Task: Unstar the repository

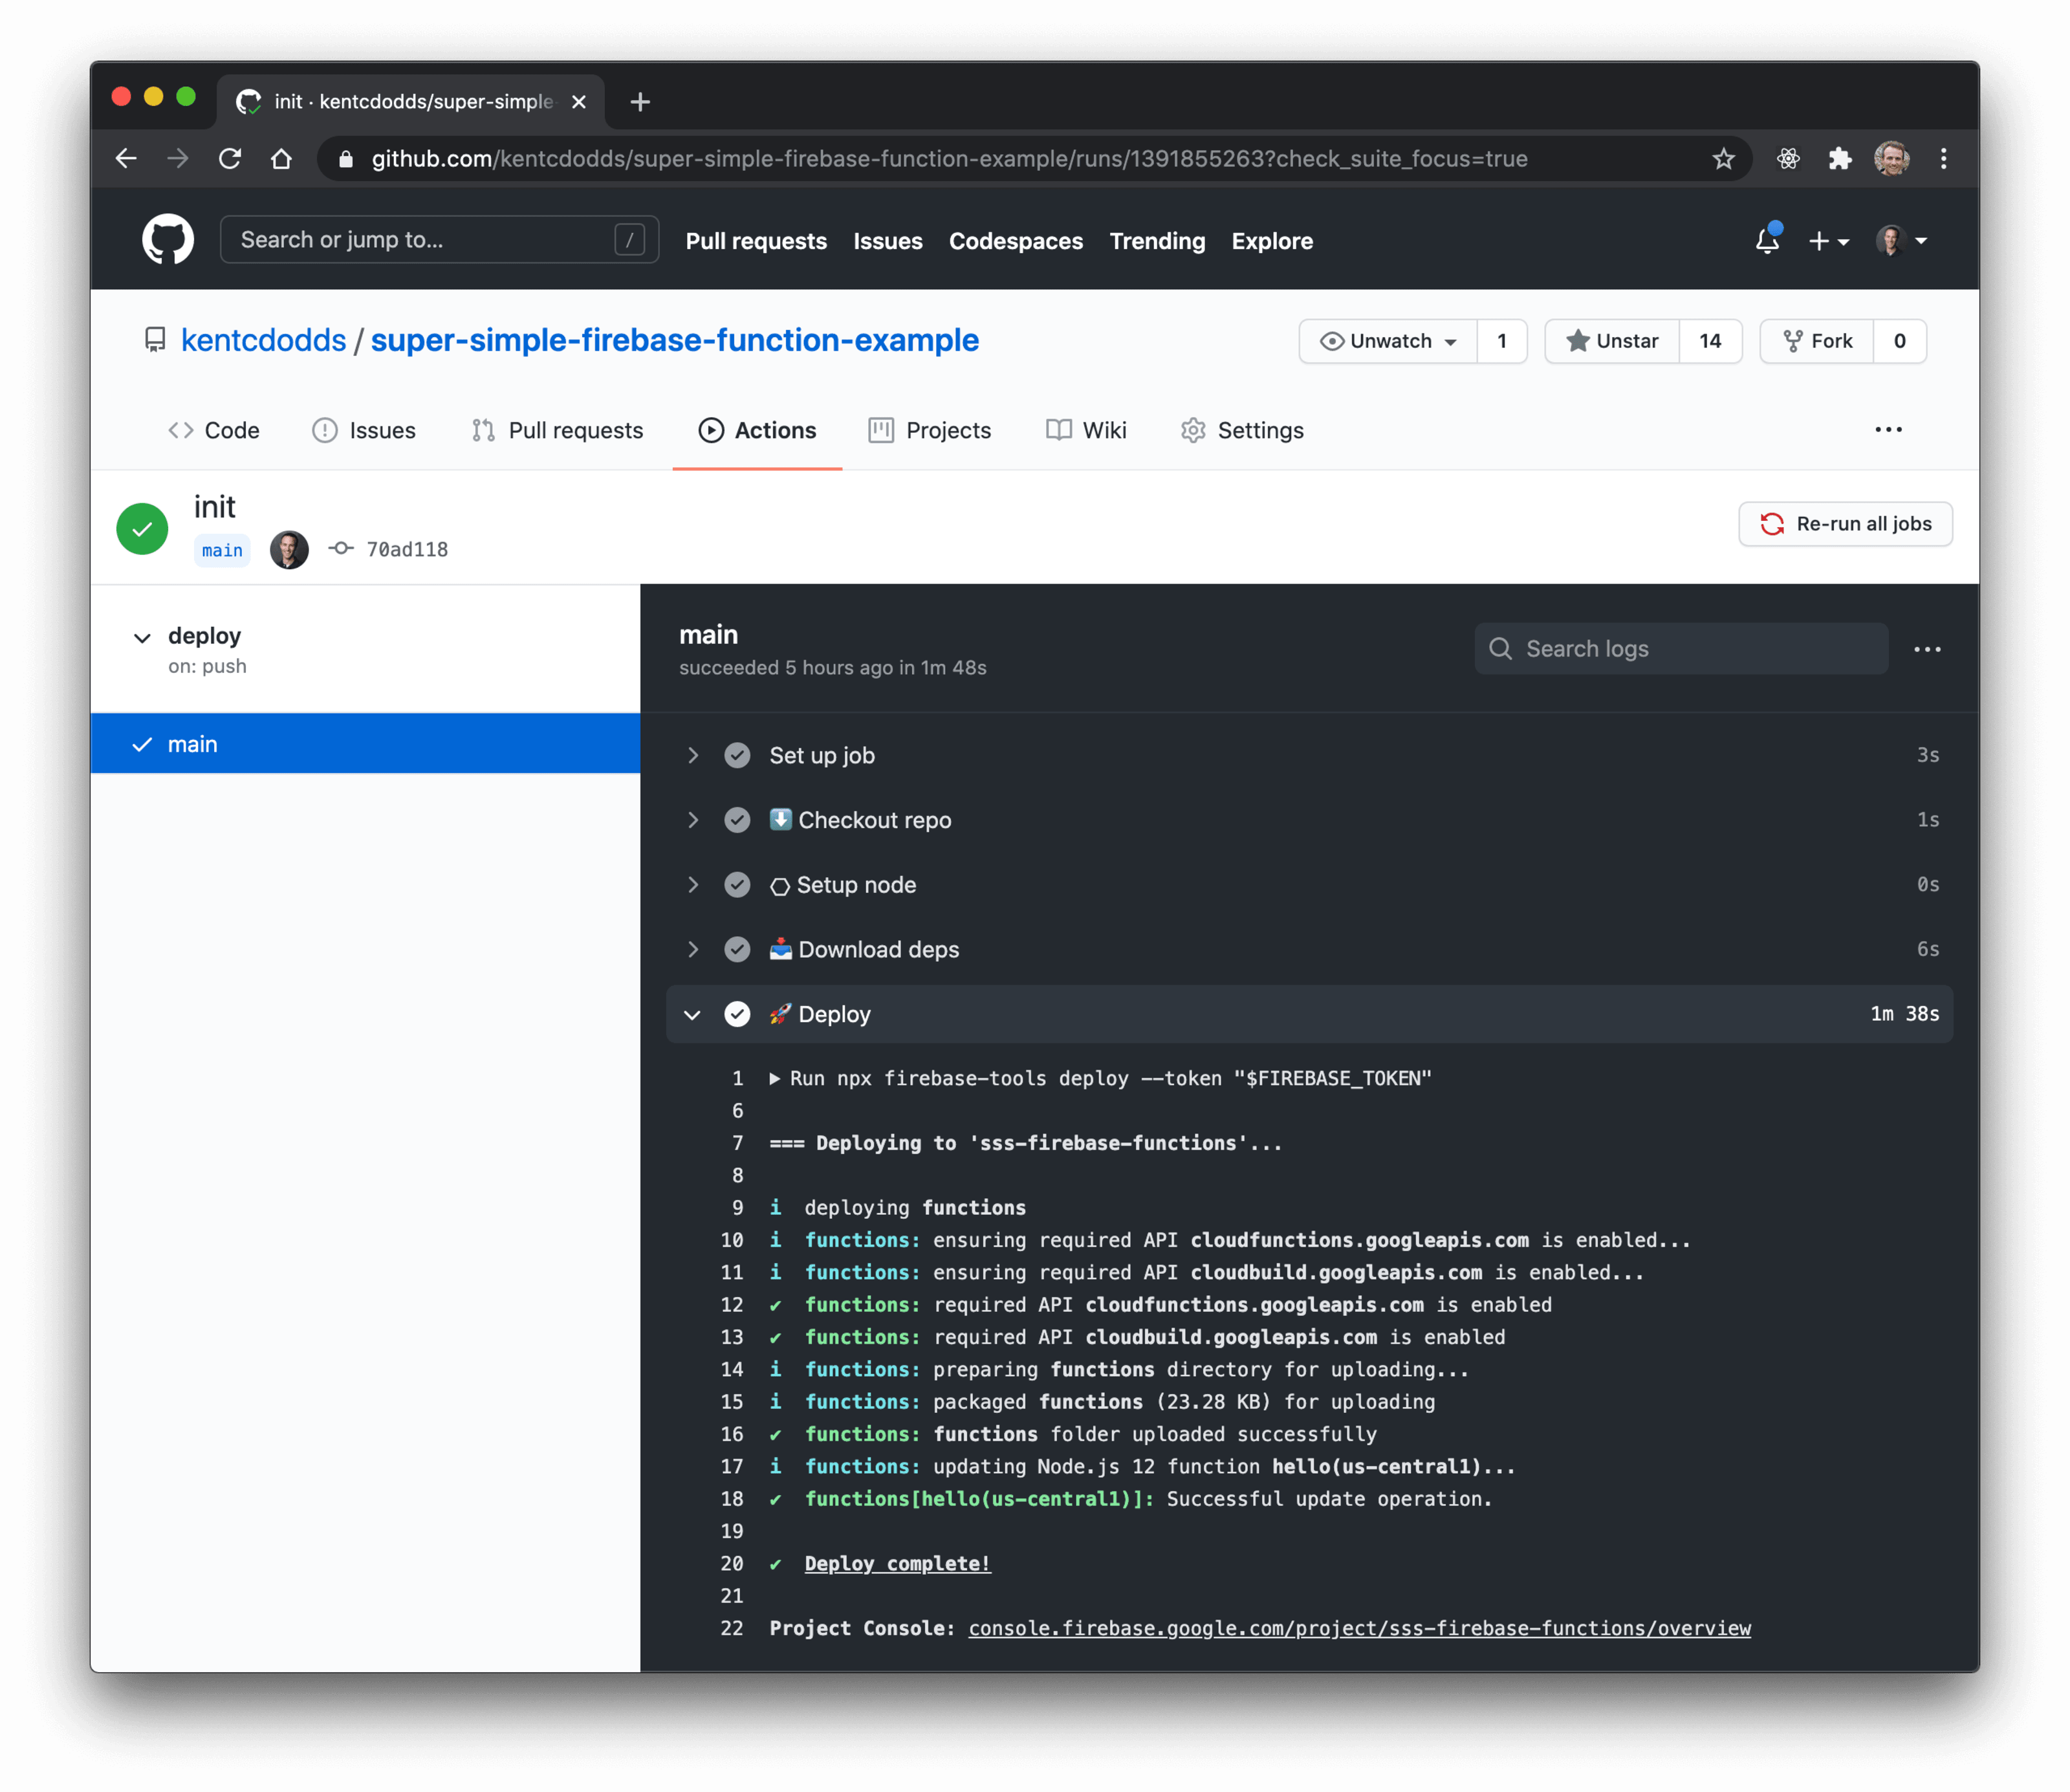Action: click(x=1611, y=341)
